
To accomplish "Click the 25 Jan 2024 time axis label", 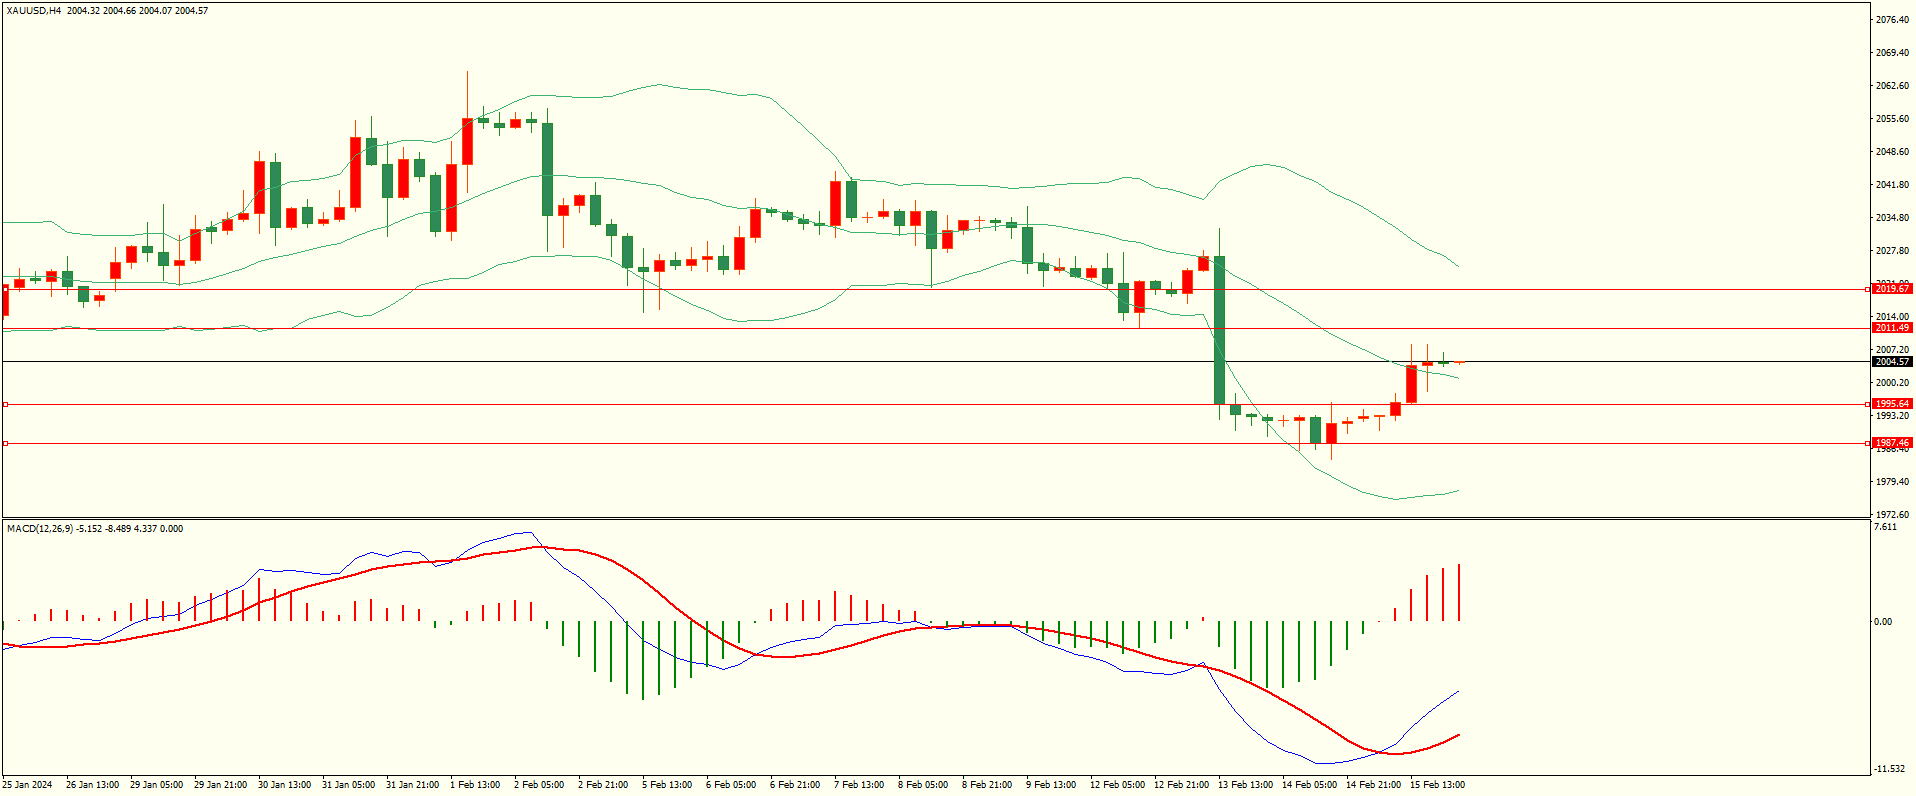I will click(28, 785).
